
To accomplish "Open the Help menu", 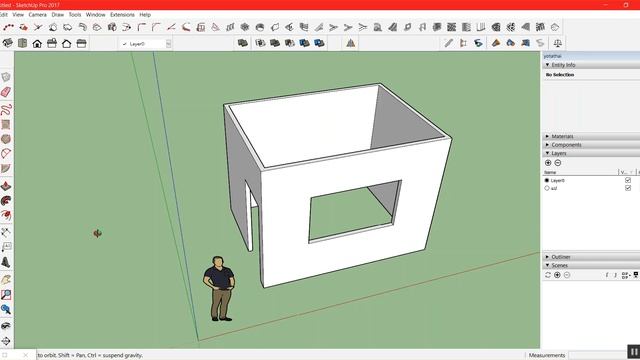I will coord(145,14).
